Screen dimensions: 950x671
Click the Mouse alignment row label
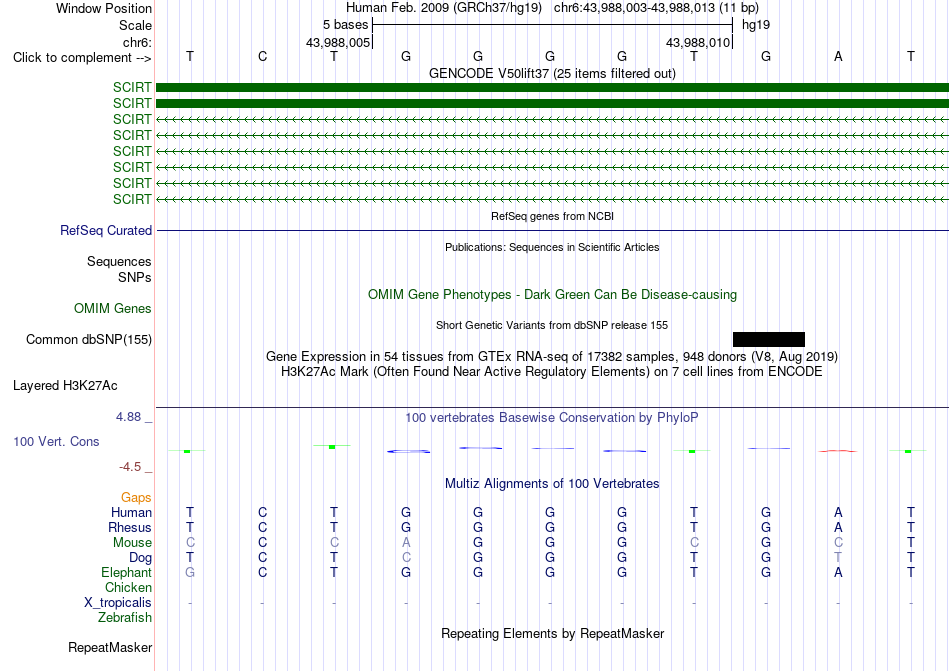tap(132, 543)
